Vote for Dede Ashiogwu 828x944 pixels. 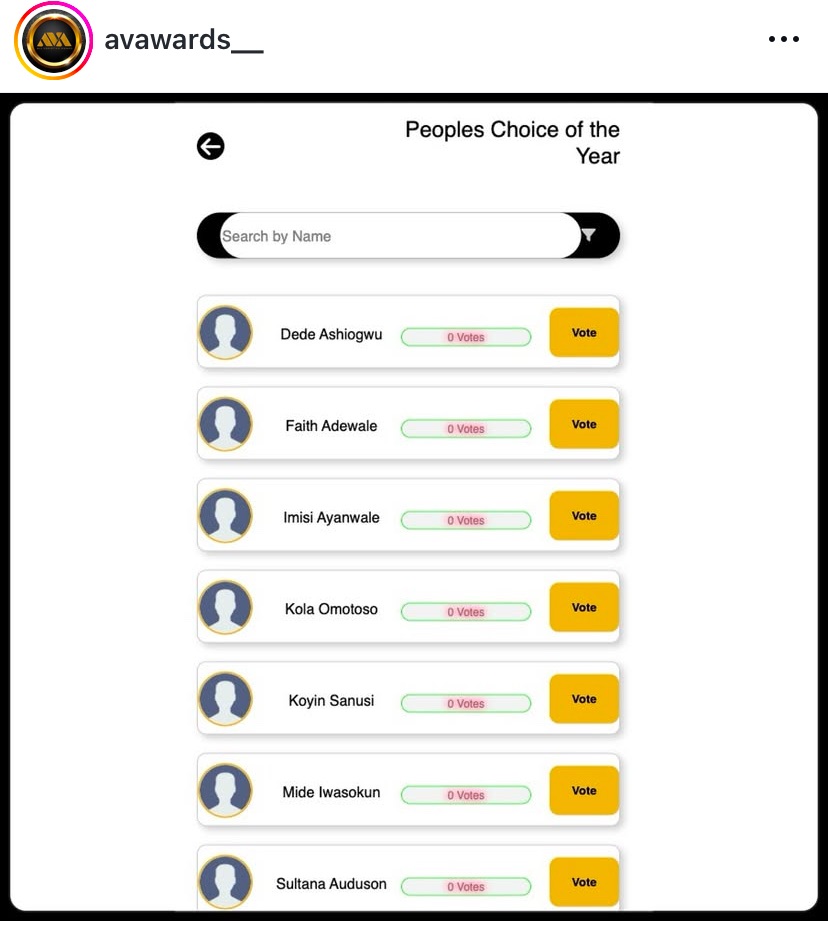584,333
